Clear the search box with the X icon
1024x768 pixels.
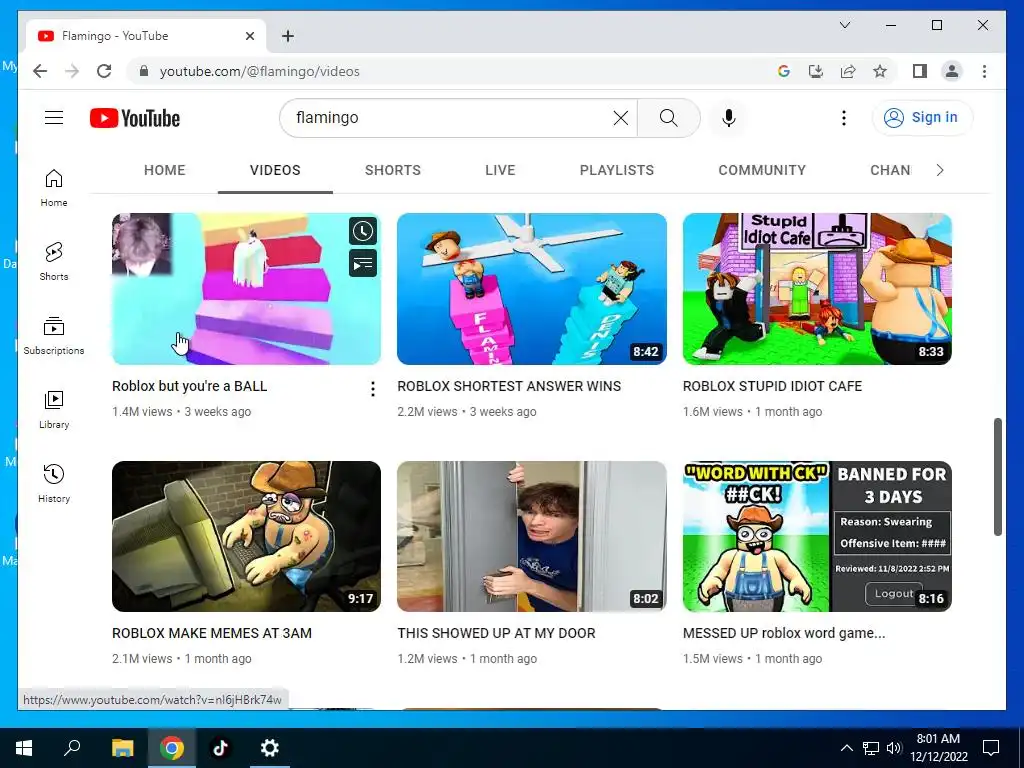click(620, 118)
